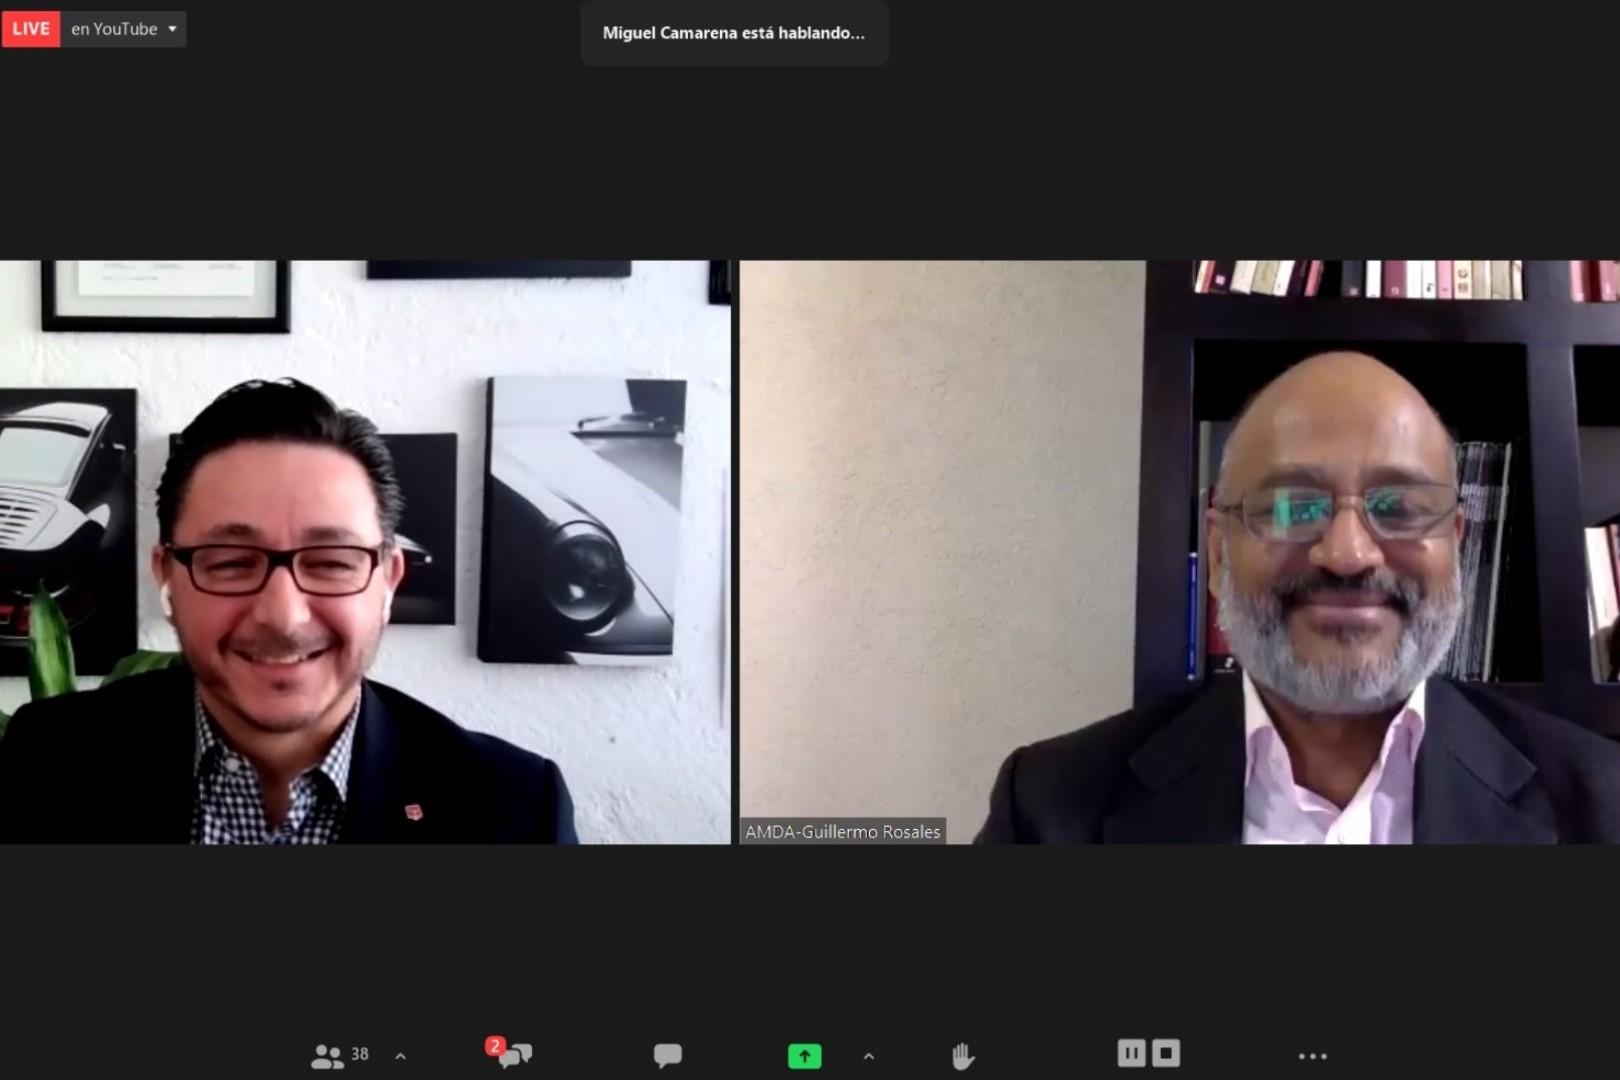Pause the recording

point(1131,1053)
